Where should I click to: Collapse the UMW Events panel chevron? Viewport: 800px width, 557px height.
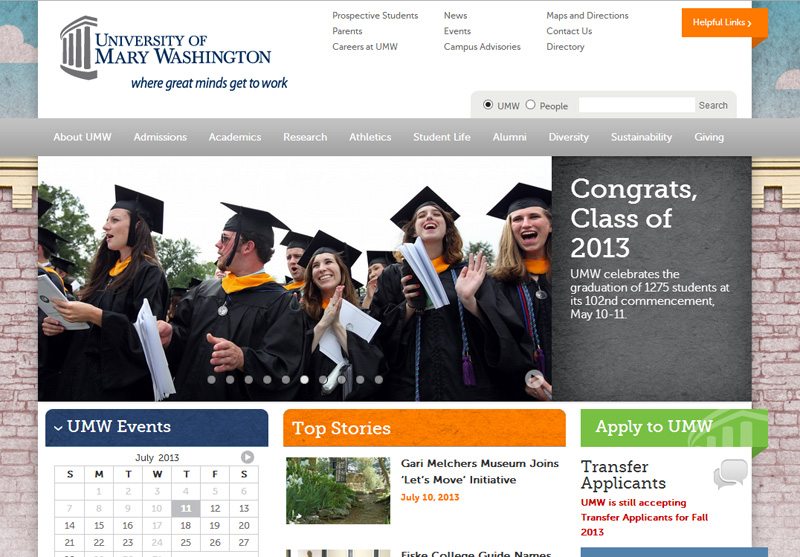coord(58,428)
